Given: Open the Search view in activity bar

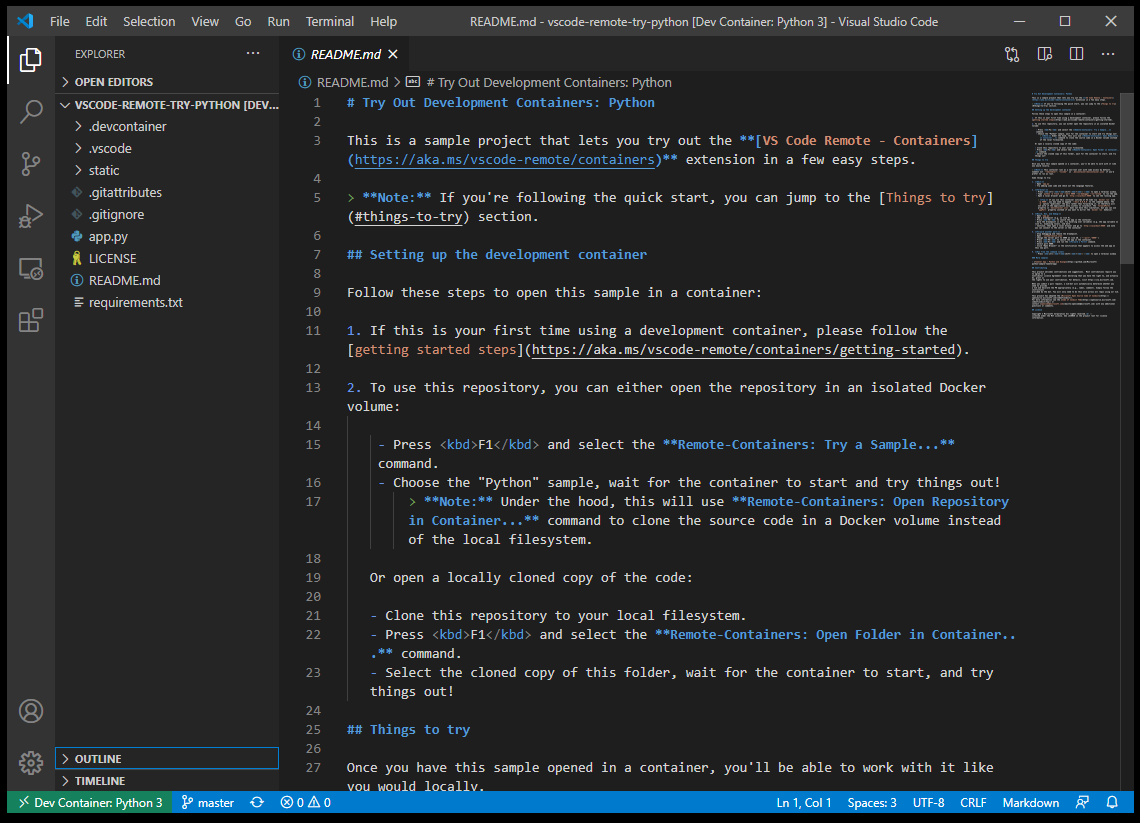Looking at the screenshot, I should (x=30, y=111).
